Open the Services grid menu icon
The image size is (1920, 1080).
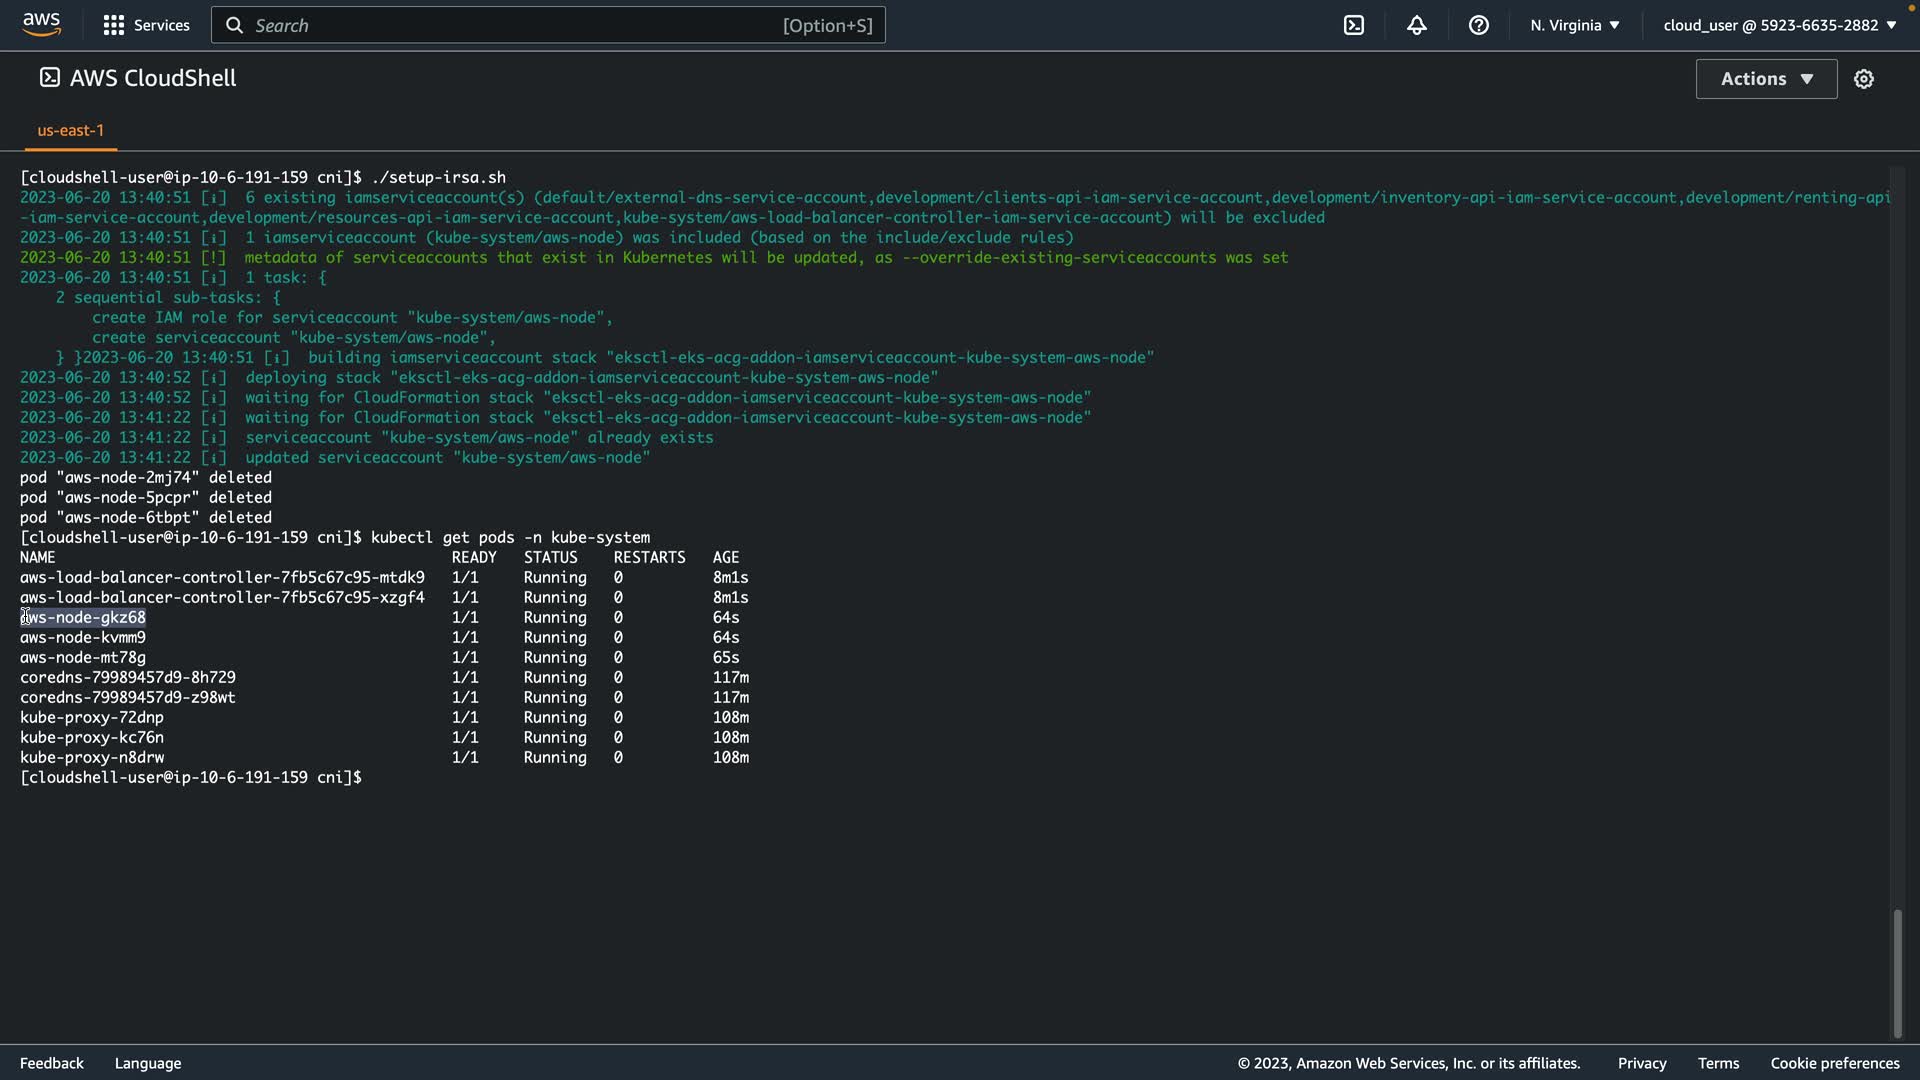tap(114, 25)
